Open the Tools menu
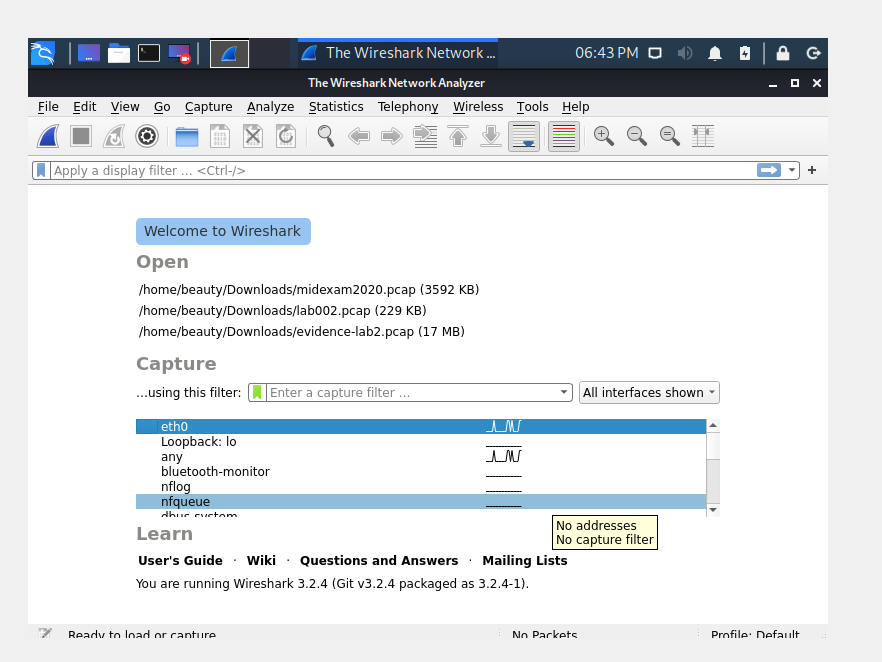Viewport: 882px width, 662px height. point(532,107)
